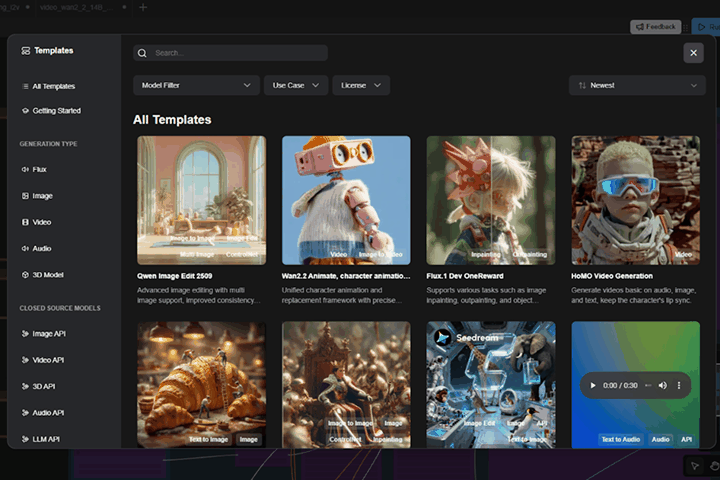Open the Seedream template thumbnail

coord(491,384)
